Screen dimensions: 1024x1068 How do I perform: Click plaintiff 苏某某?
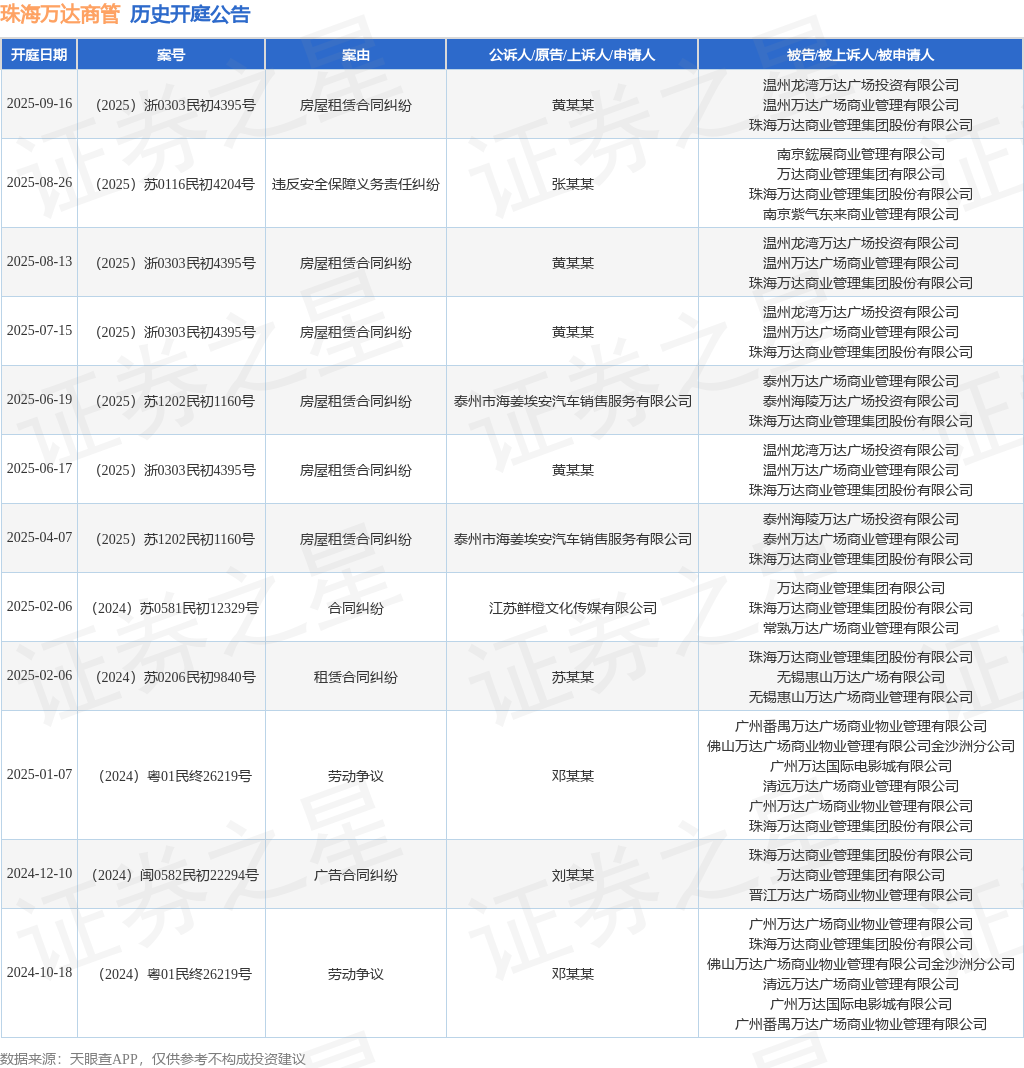(573, 677)
